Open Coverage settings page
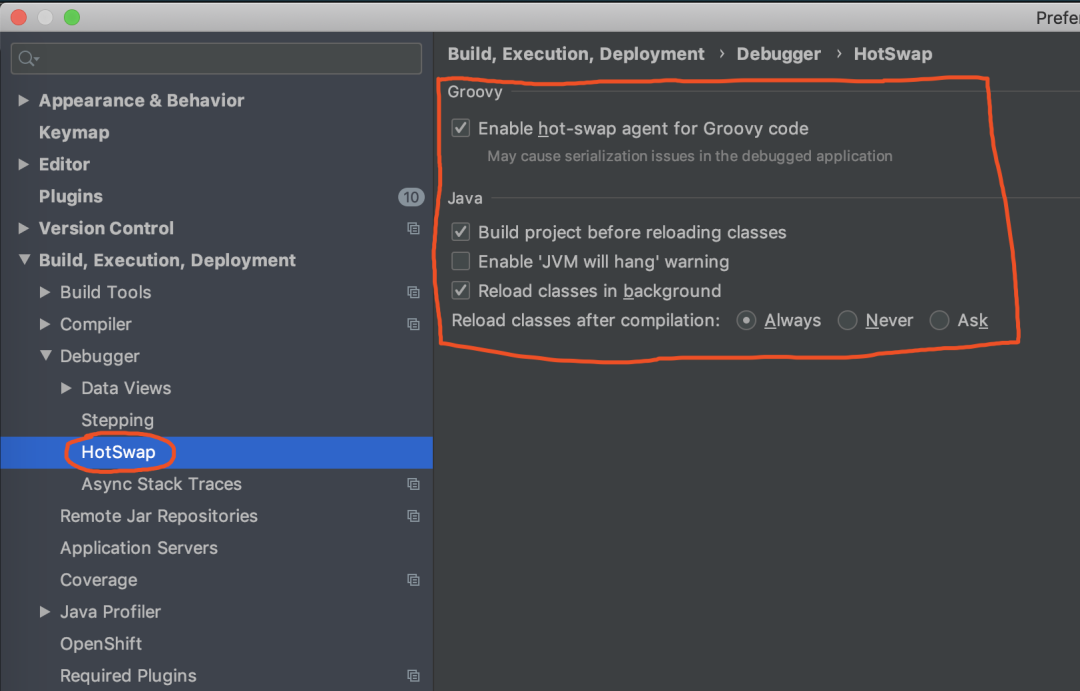The image size is (1080, 691). tap(98, 580)
